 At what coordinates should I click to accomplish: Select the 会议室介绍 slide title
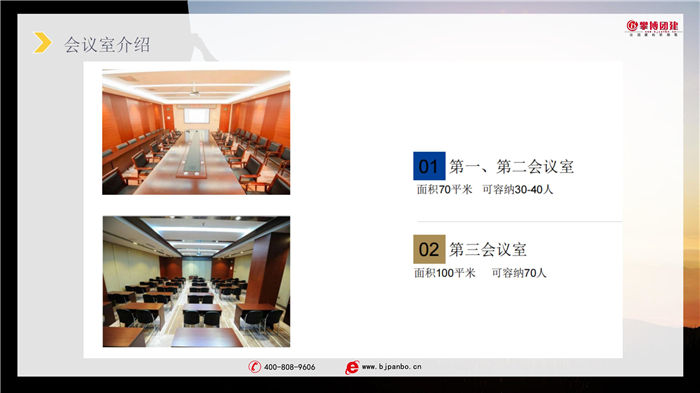pyautogui.click(x=107, y=45)
